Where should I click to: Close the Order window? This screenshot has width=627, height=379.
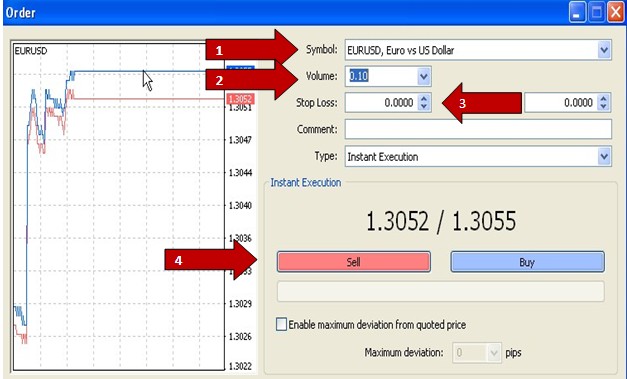point(616,13)
